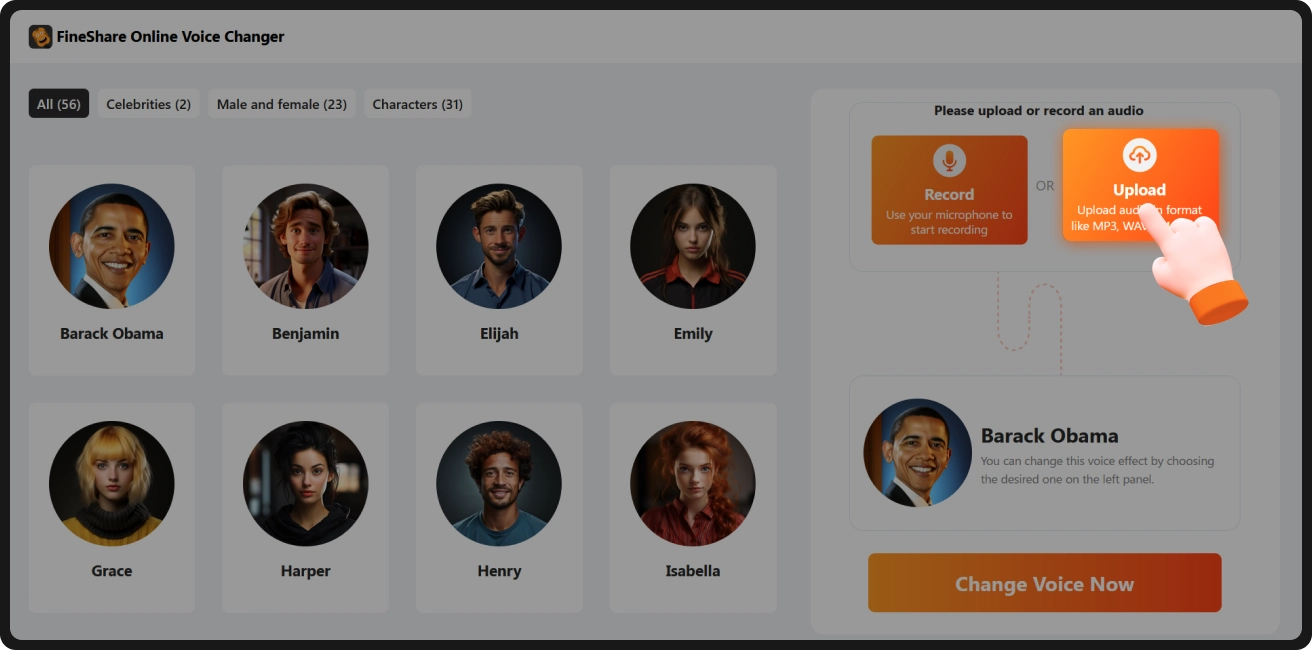Click the selected Barack Obama voice preview image
1312x650 pixels.
coord(917,453)
